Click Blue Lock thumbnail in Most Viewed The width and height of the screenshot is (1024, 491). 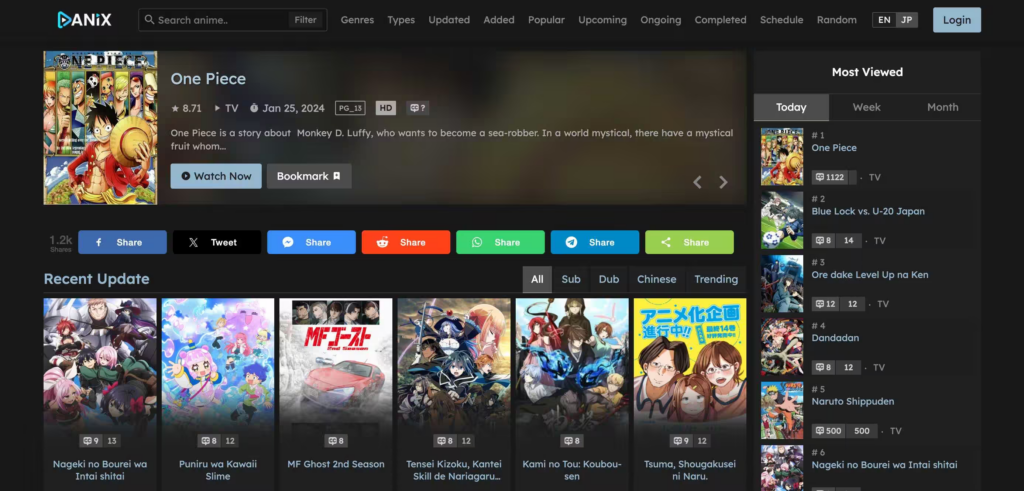[x=782, y=220]
